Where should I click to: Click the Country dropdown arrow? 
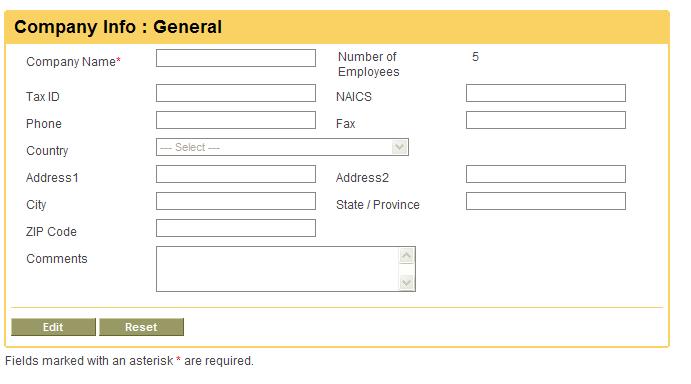pyautogui.click(x=399, y=147)
